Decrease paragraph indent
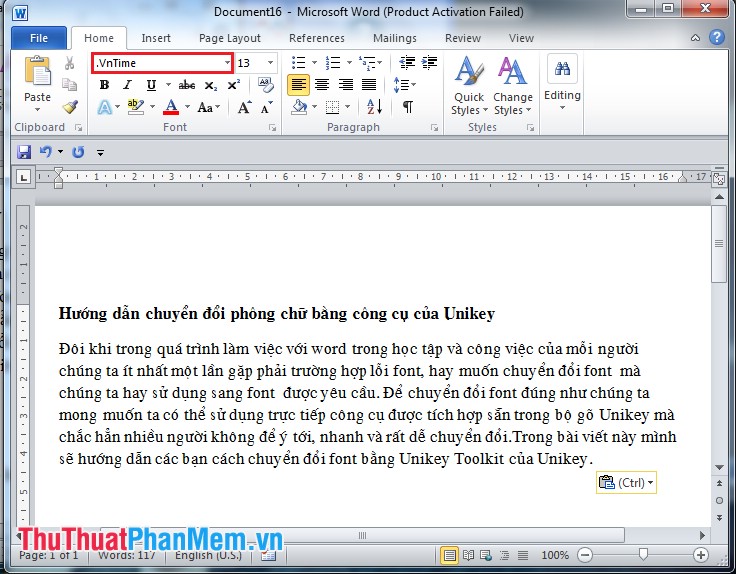Image resolution: width=736 pixels, height=574 pixels. point(407,62)
